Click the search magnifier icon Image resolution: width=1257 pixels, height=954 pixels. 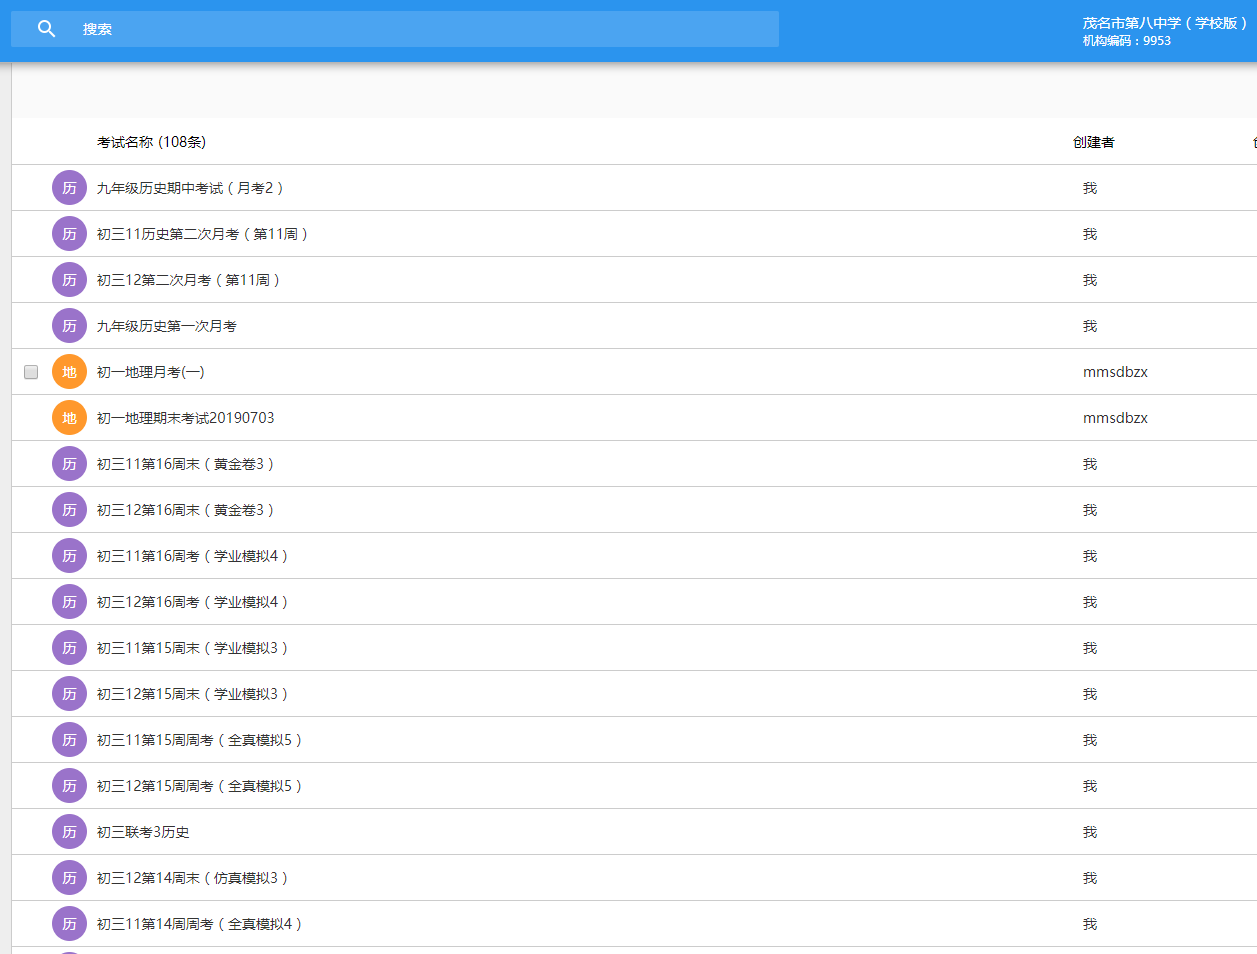(46, 29)
